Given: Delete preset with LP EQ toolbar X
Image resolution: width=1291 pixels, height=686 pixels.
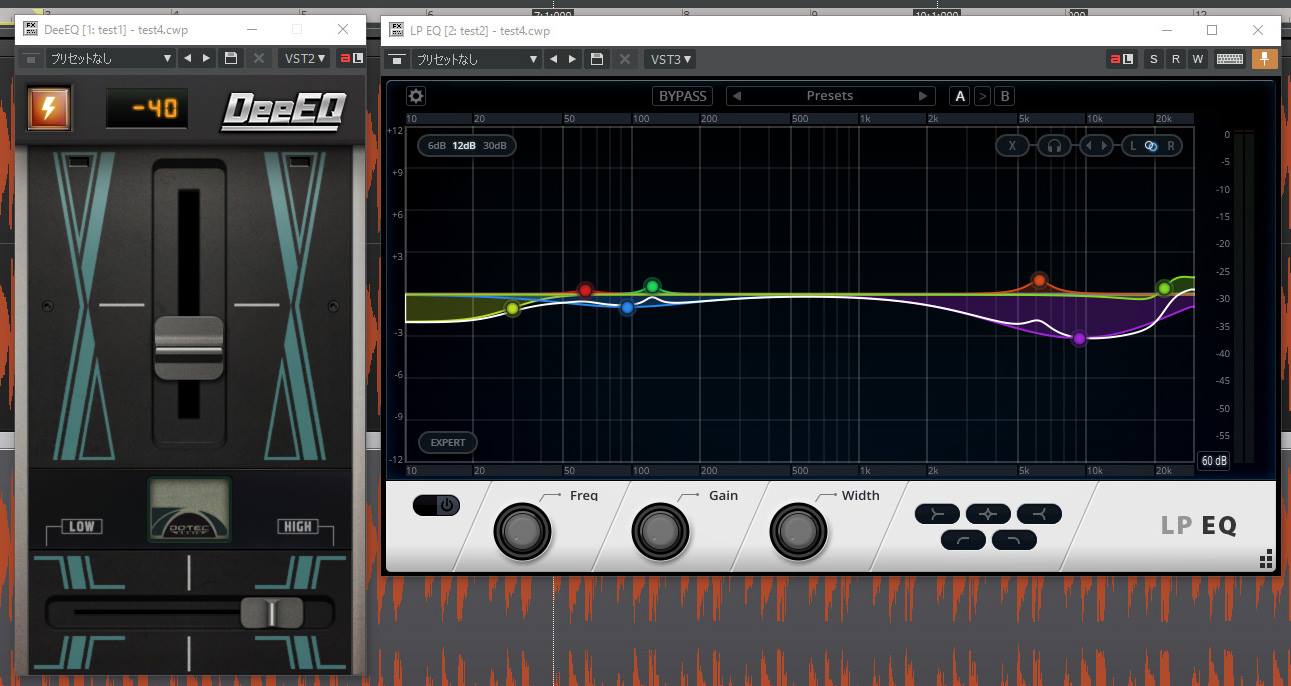Looking at the screenshot, I should (625, 59).
